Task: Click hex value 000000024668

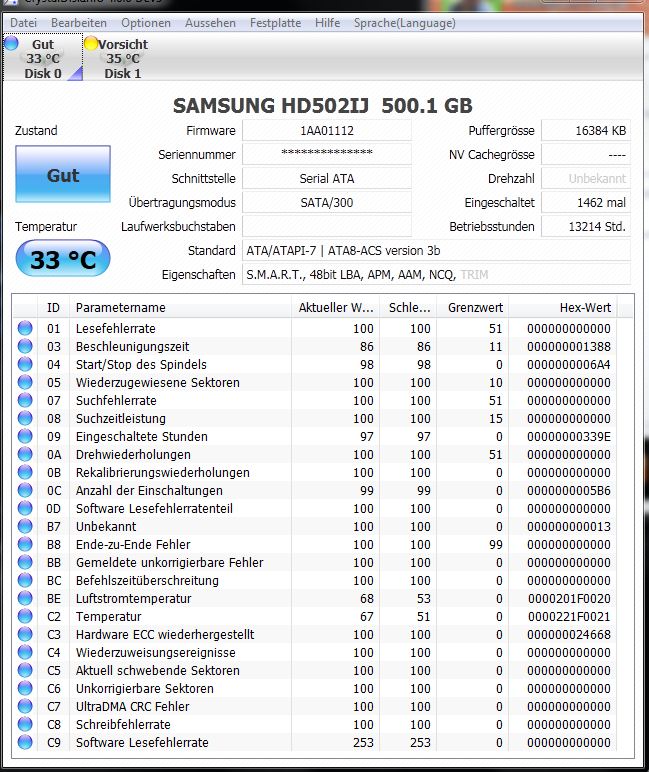Action: click(569, 634)
